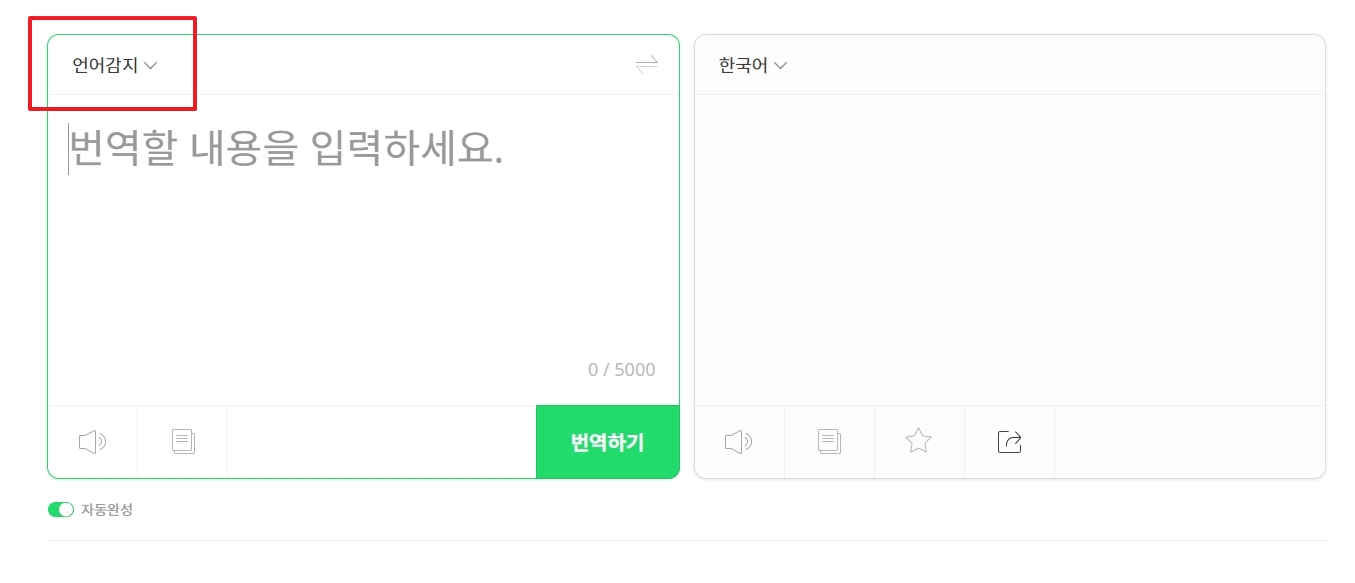Click the copy icon under the source text

(182, 441)
